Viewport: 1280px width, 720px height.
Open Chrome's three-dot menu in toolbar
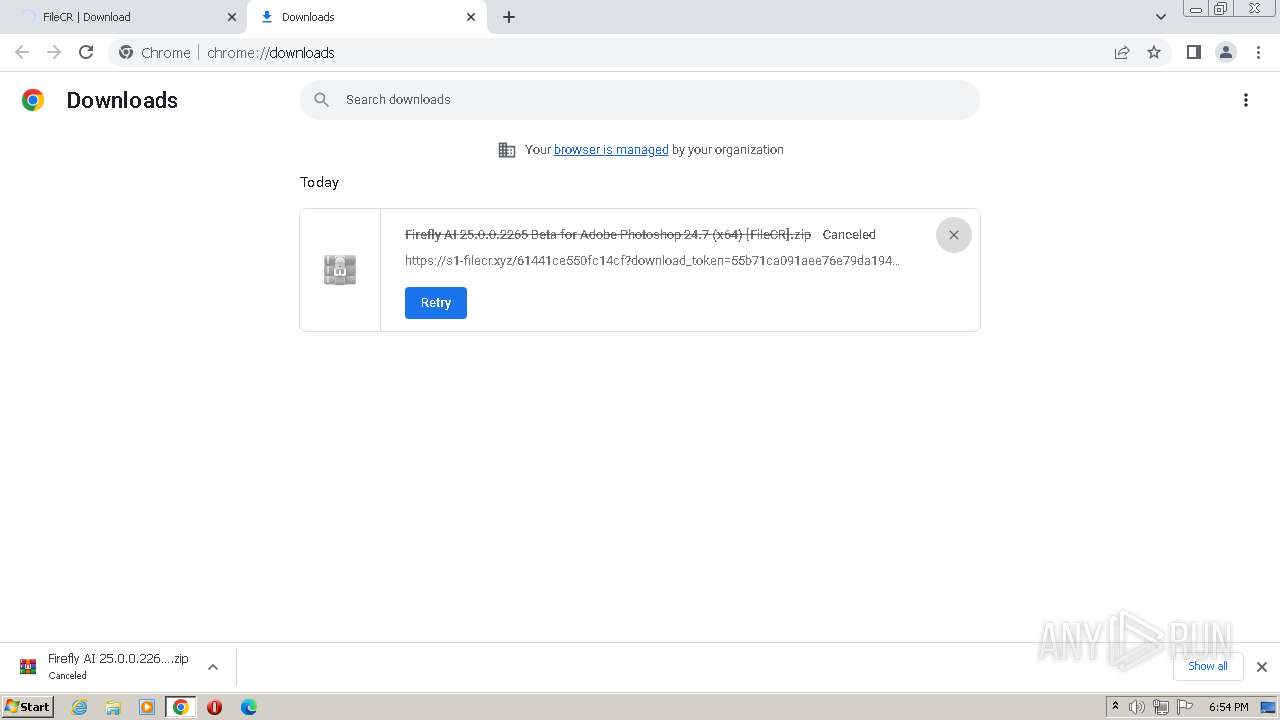[1258, 52]
